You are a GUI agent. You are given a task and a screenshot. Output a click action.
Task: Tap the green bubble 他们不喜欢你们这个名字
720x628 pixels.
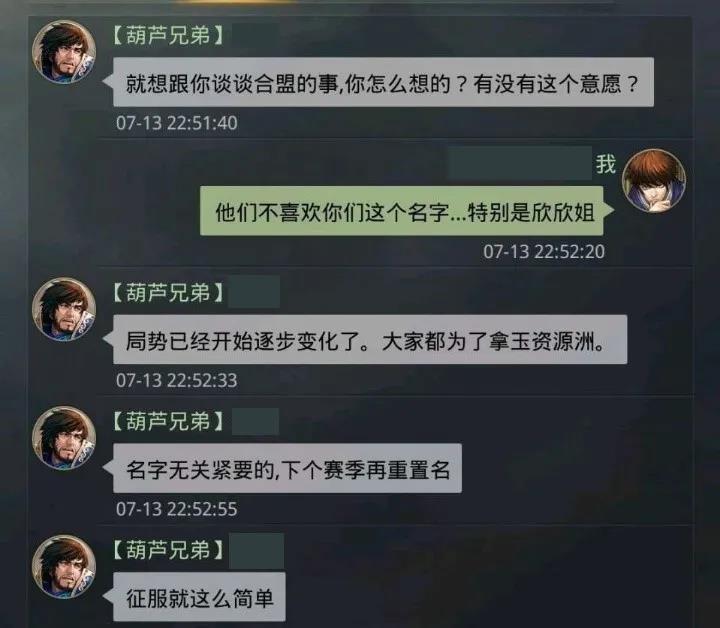402,211
